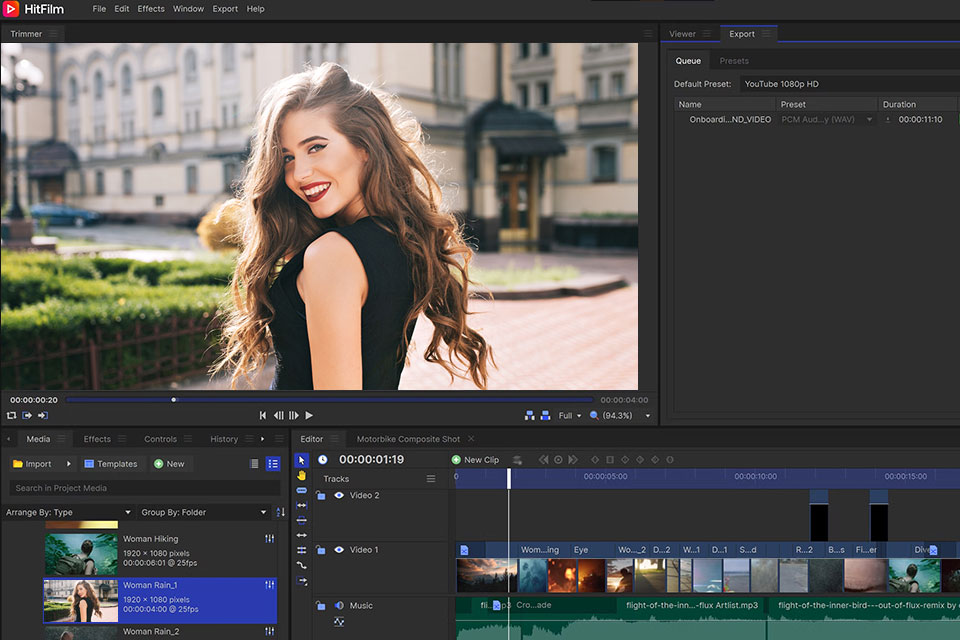Click the Import button
The width and height of the screenshot is (960, 640).
(32, 464)
